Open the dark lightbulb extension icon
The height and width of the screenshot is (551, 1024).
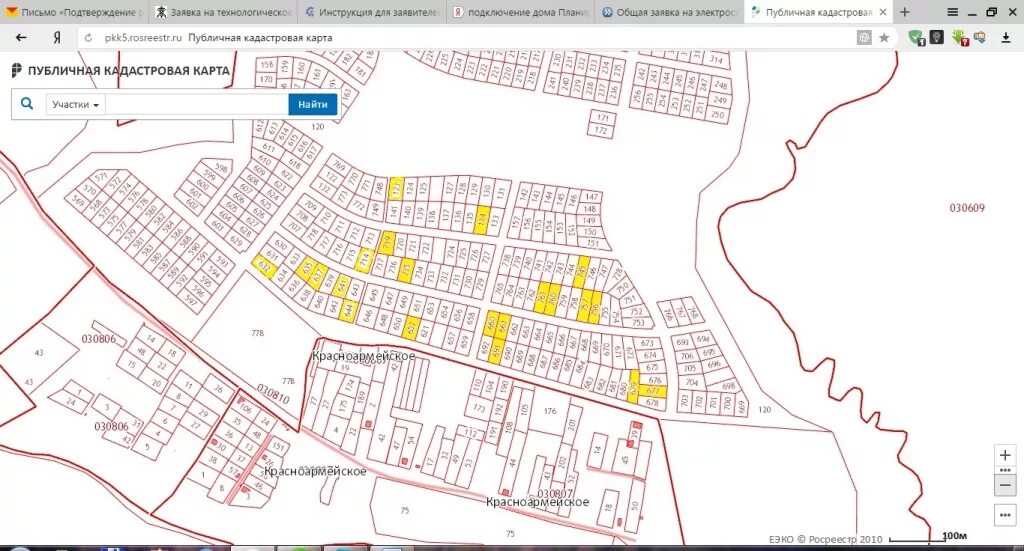click(936, 37)
